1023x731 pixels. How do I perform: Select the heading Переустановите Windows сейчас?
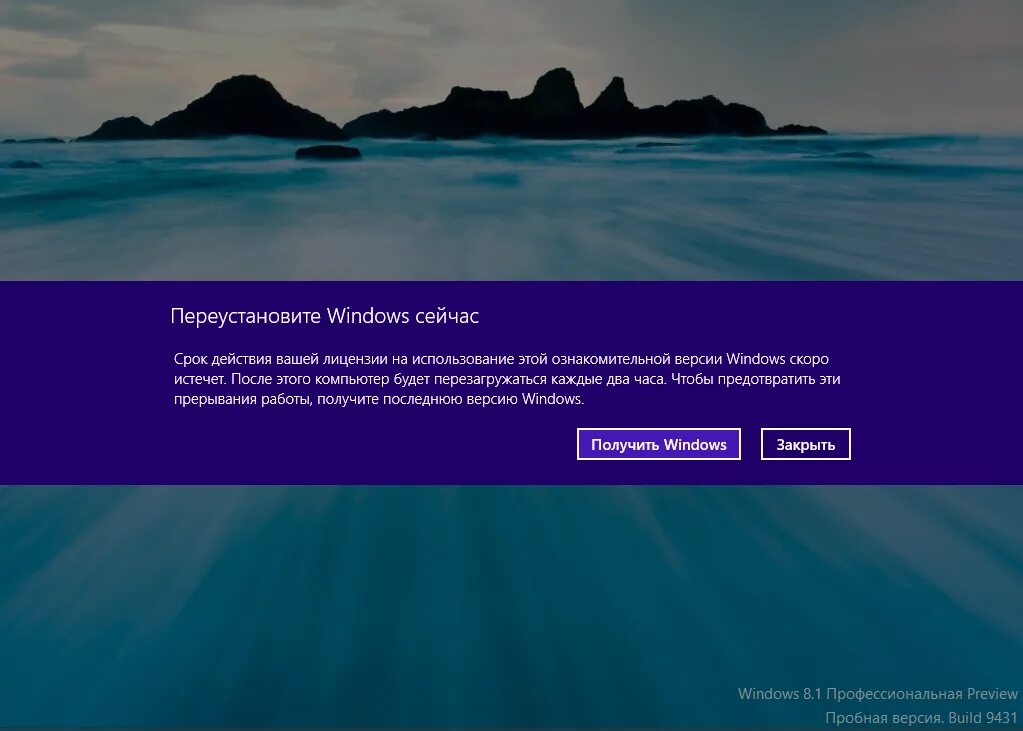click(324, 316)
